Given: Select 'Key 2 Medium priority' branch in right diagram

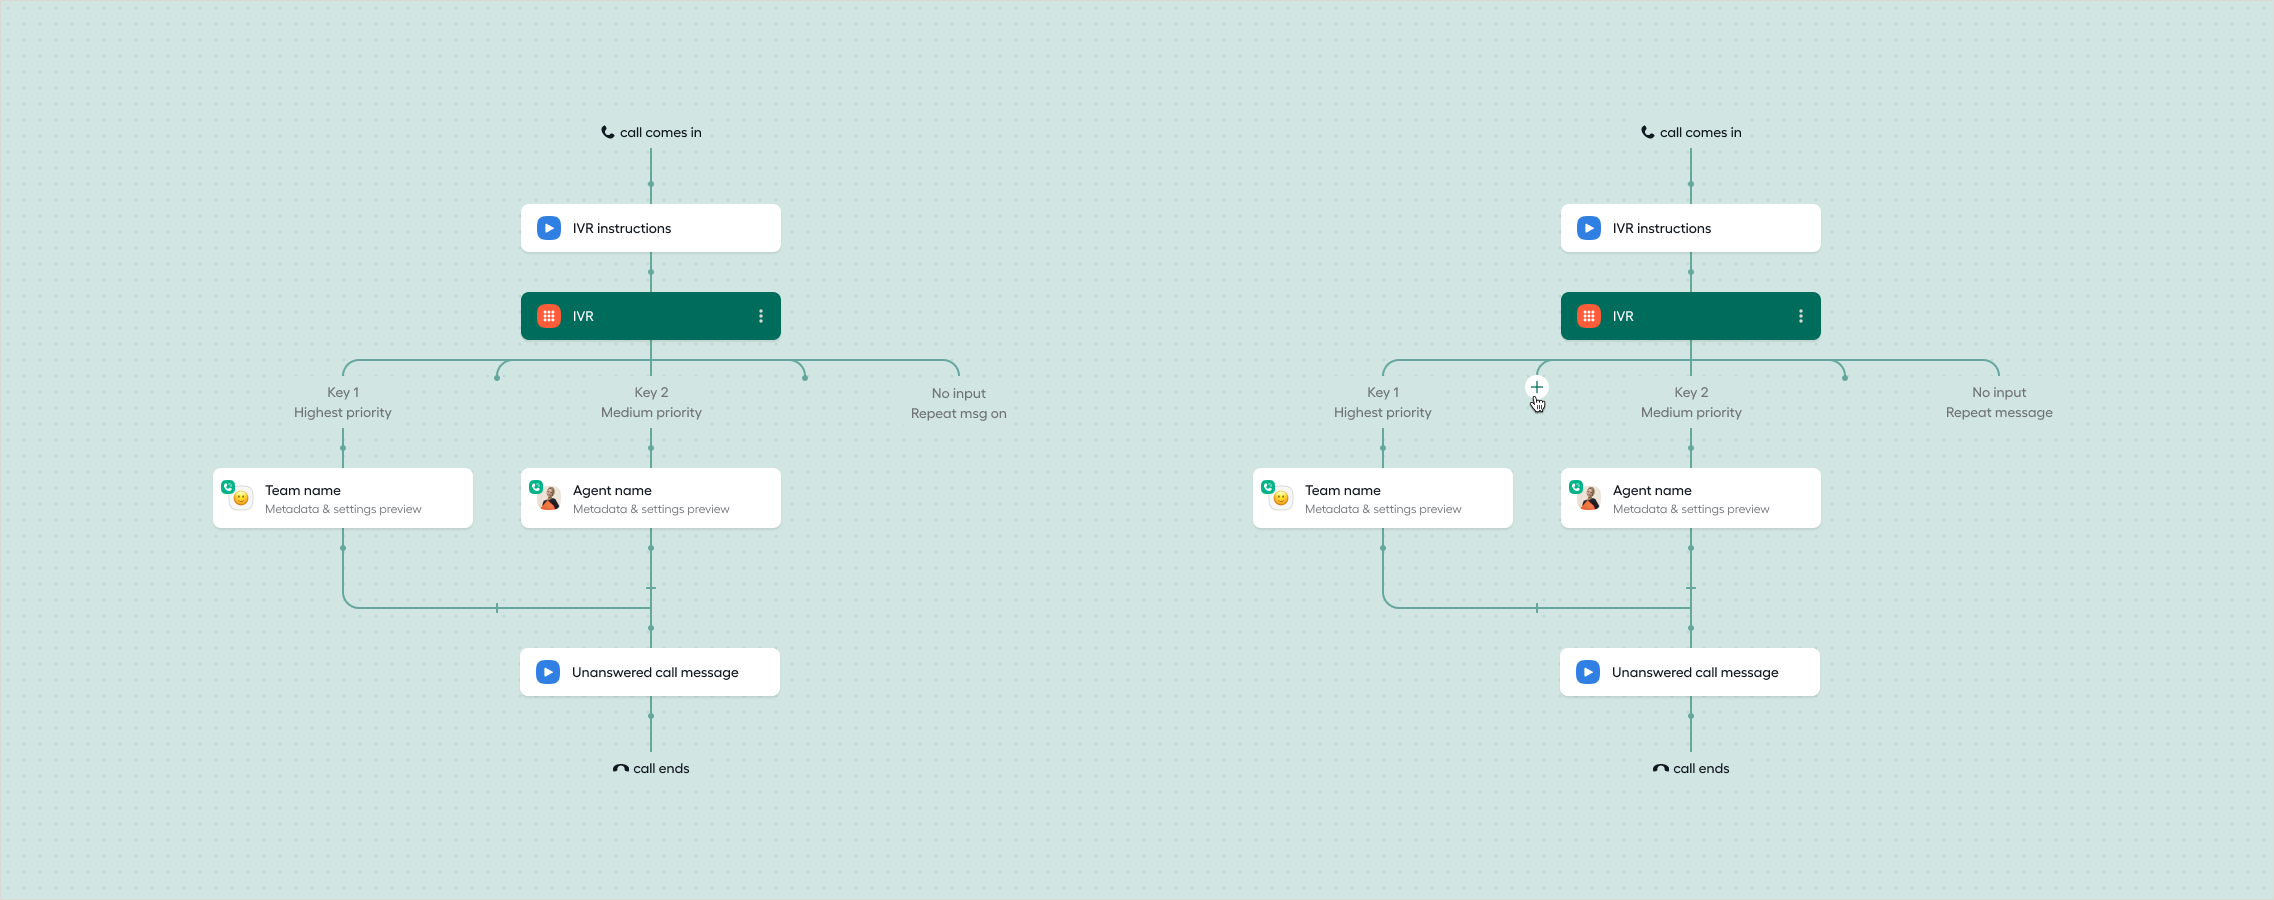Looking at the screenshot, I should point(1691,403).
